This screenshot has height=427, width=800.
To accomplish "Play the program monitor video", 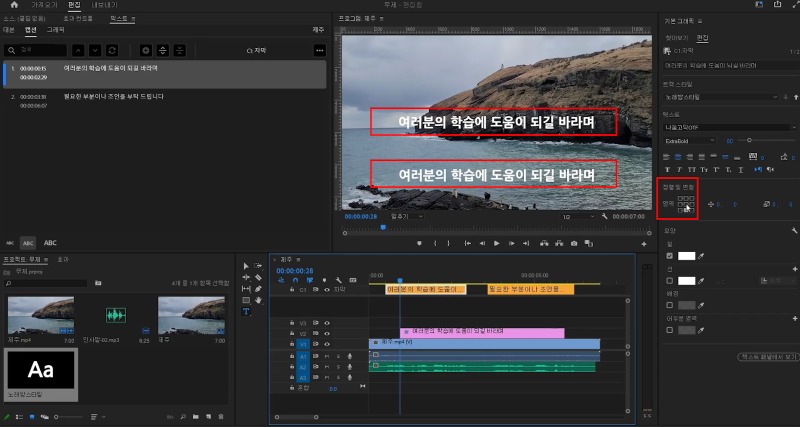I will pos(496,243).
